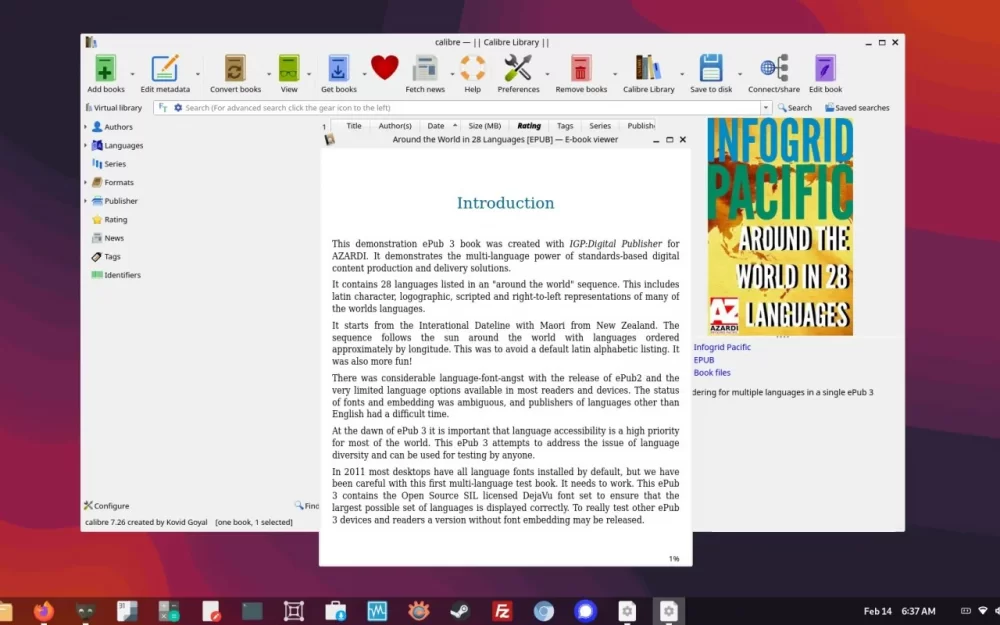The height and width of the screenshot is (625, 1000).
Task: Sort the book list by Rating column
Action: [x=529, y=126]
